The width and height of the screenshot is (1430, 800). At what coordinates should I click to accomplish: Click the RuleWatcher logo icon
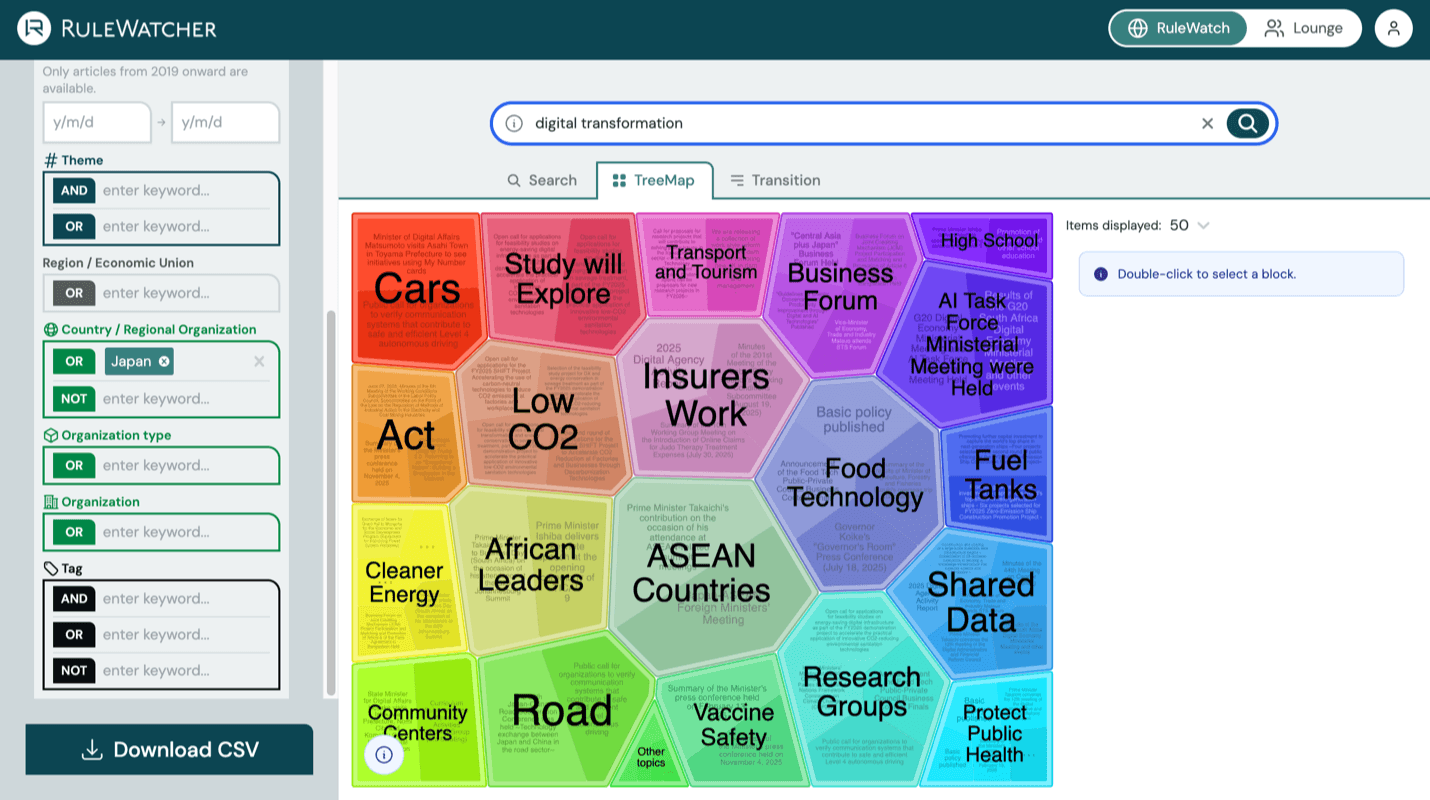[x=34, y=28]
